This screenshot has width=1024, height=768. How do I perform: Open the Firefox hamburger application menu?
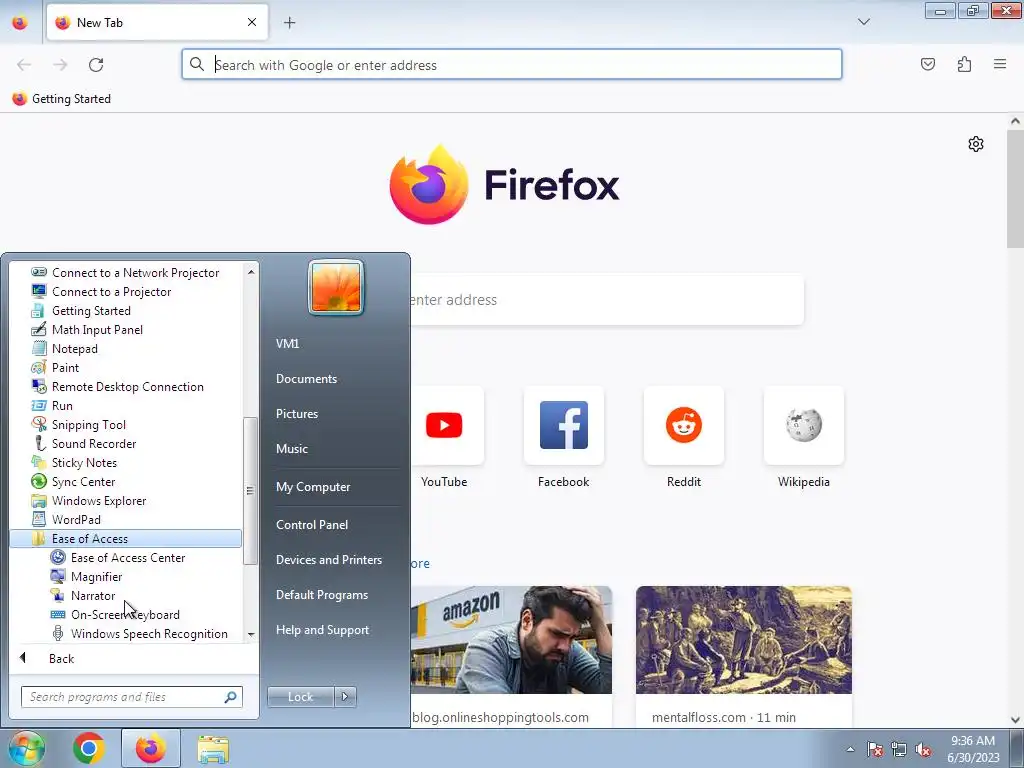1000,64
